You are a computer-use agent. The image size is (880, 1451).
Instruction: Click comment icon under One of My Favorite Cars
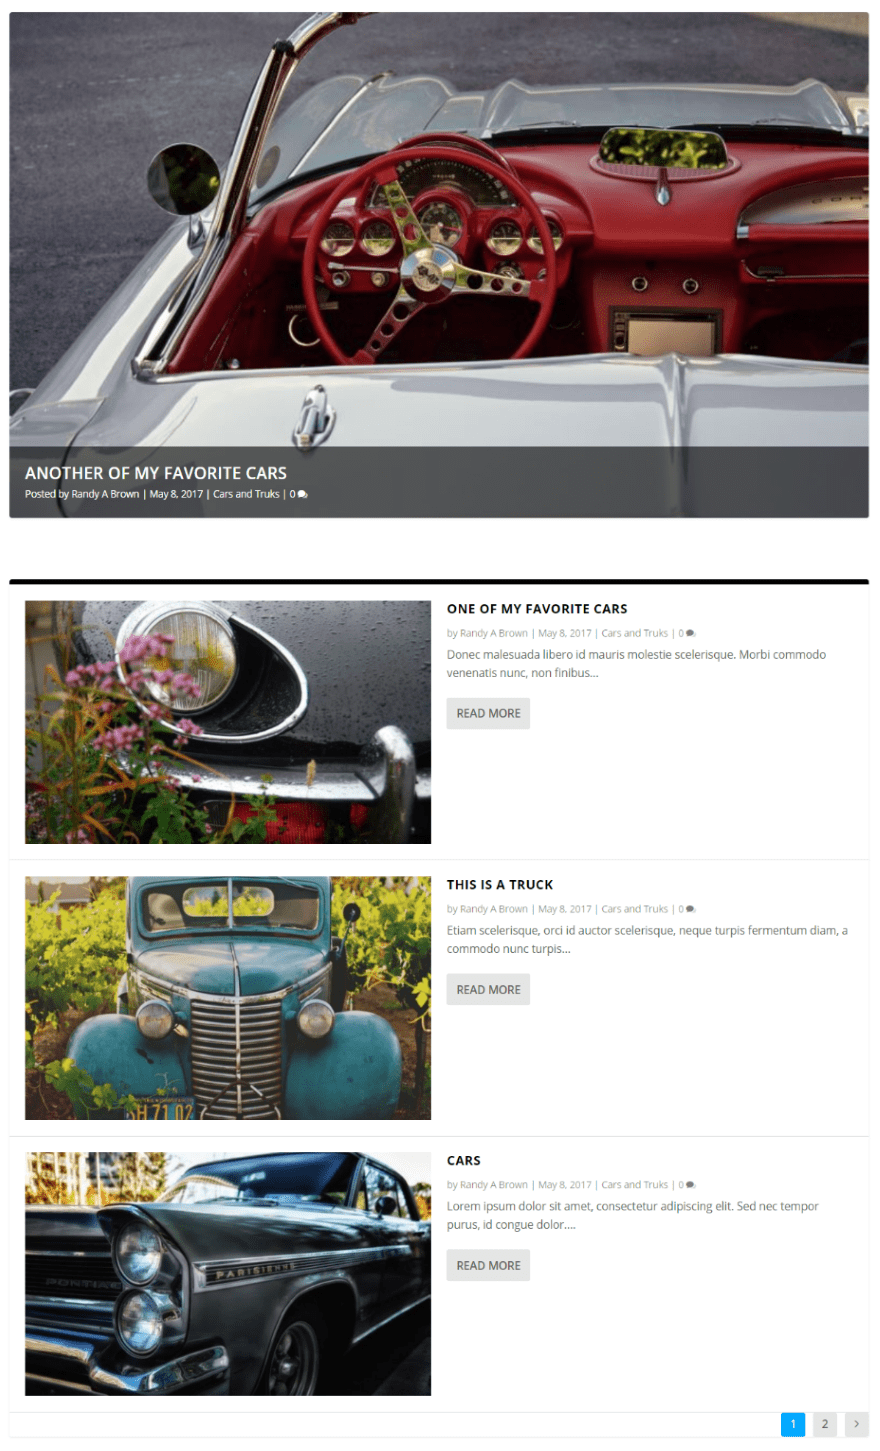pyautogui.click(x=690, y=633)
